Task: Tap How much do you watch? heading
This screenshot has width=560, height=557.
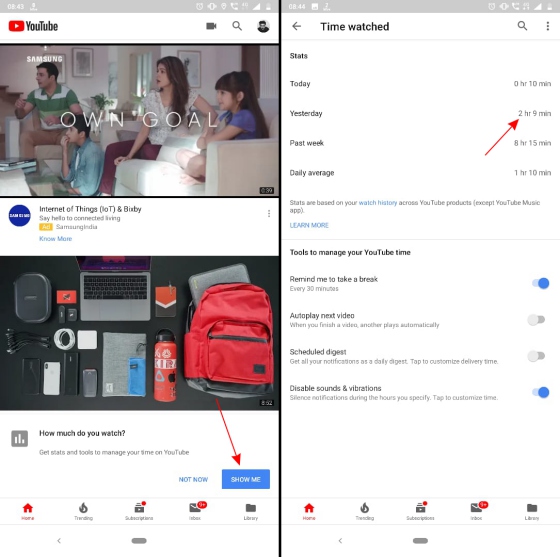Action: tap(82, 433)
